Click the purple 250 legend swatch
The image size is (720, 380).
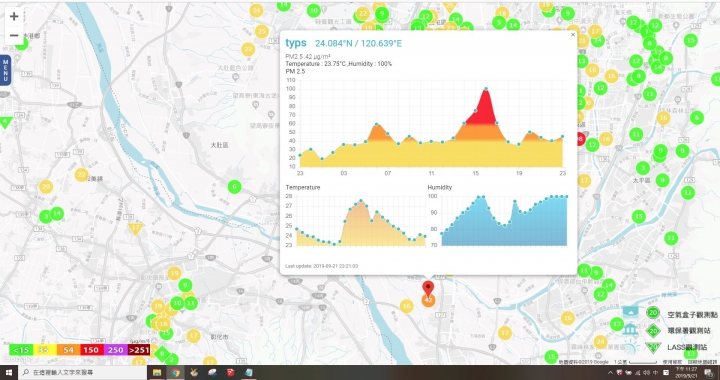[115, 350]
